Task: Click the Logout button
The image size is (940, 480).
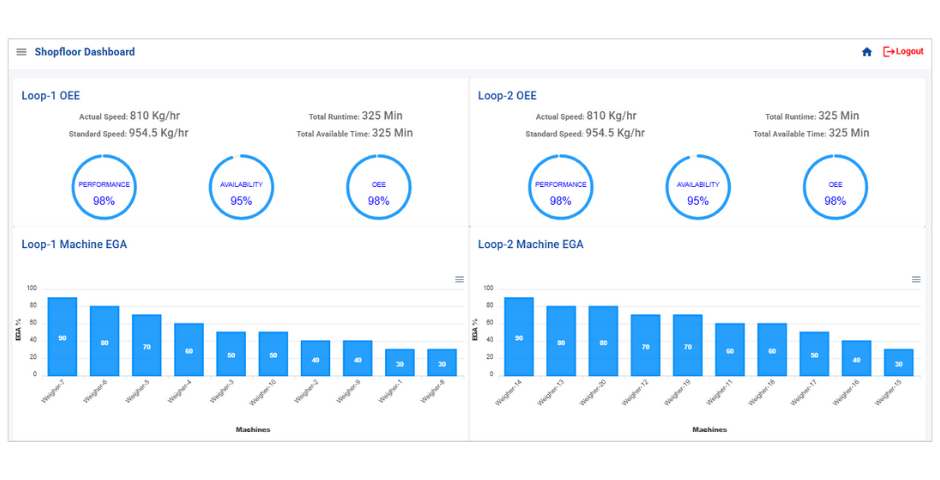Action: (903, 52)
